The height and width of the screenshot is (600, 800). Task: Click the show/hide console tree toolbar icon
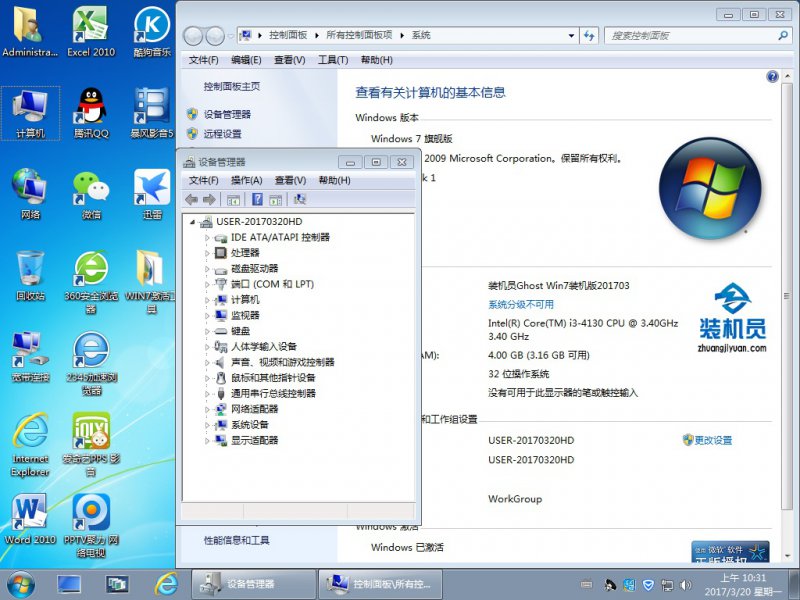[x=233, y=199]
